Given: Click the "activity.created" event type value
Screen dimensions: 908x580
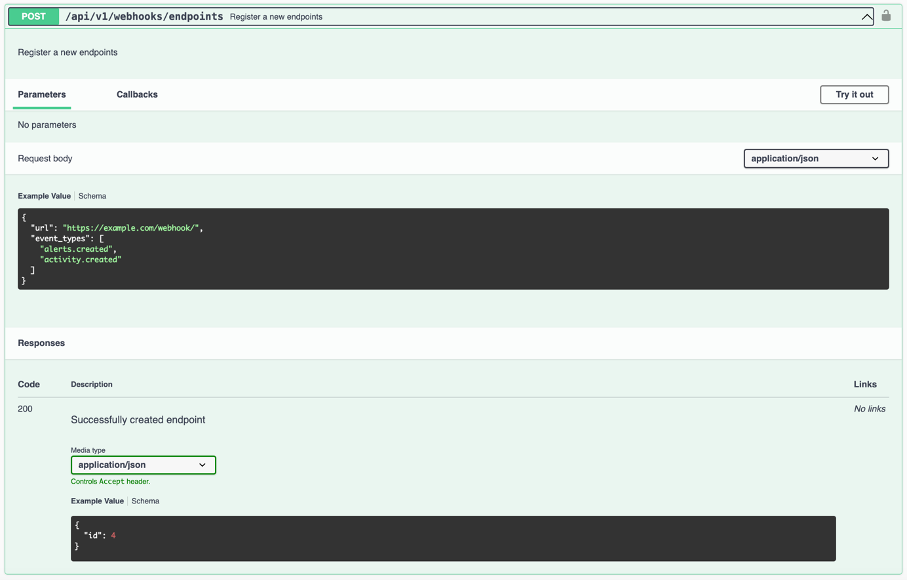Looking at the screenshot, I should (80, 259).
